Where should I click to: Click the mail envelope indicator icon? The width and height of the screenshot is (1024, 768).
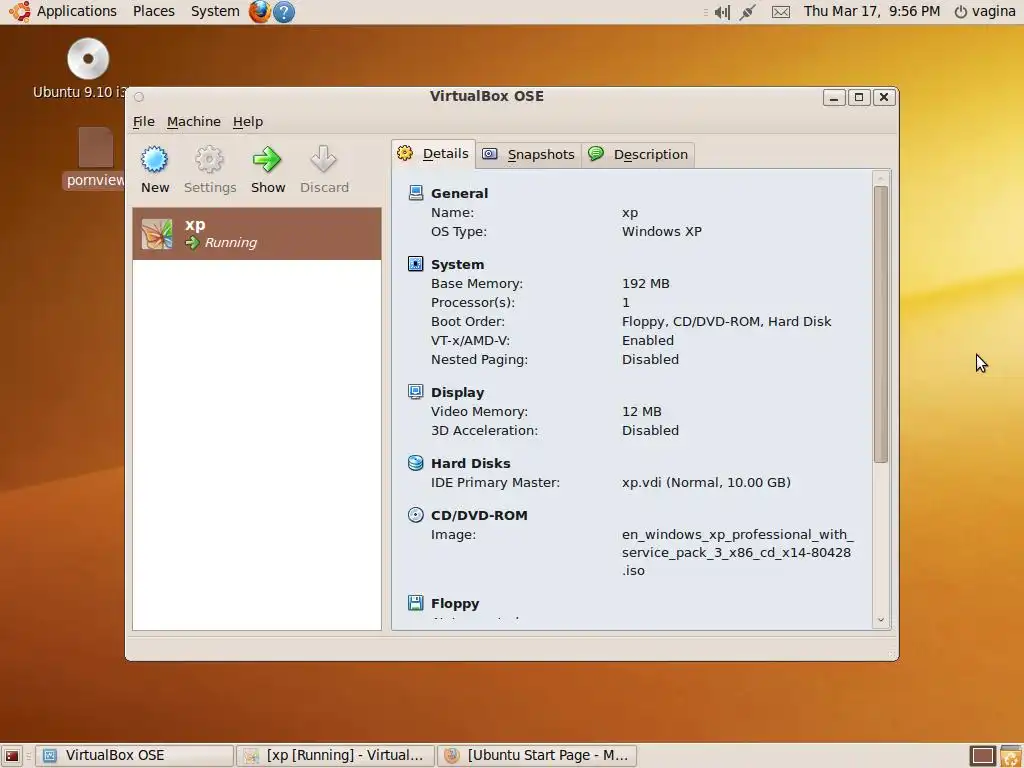pos(780,12)
